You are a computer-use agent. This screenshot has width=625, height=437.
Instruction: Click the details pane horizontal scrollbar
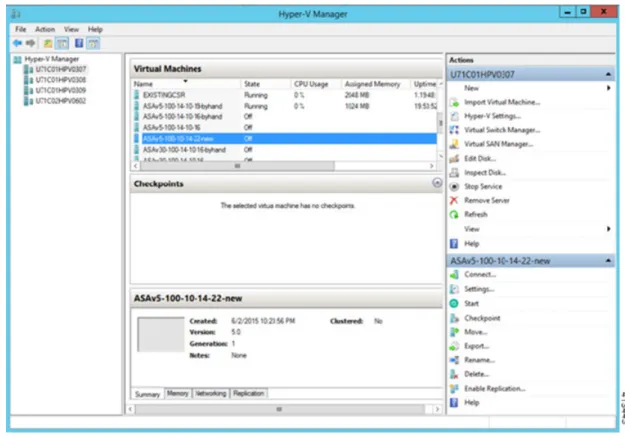click(x=279, y=409)
